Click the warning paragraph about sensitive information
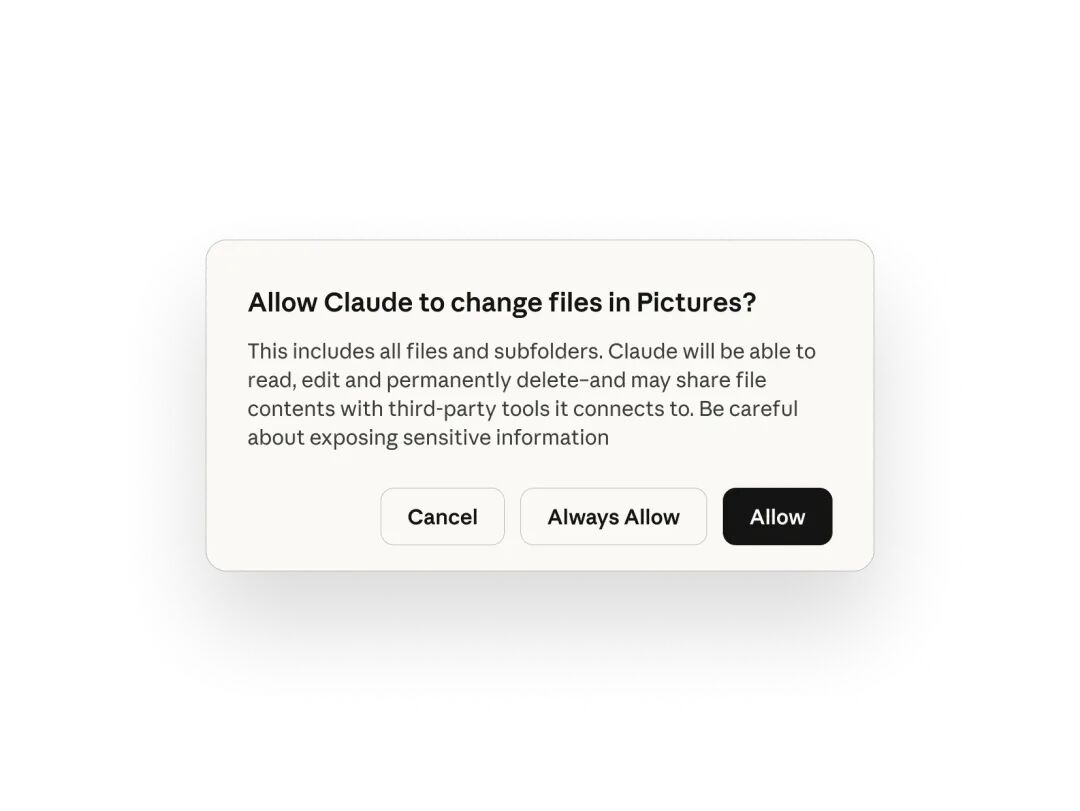 pos(531,394)
